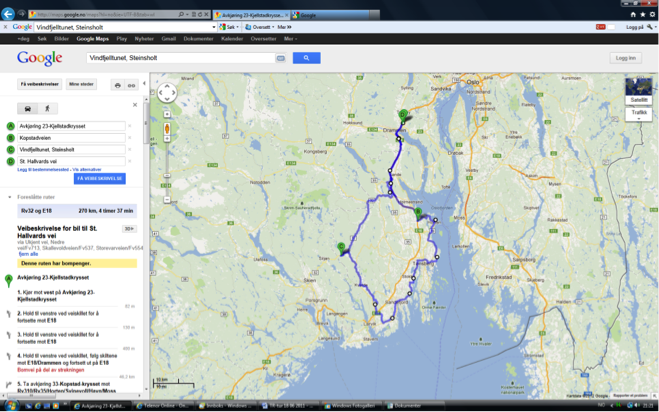659x412 pixels.
Task: Toggle the Trafikk layer
Action: pyautogui.click(x=638, y=113)
